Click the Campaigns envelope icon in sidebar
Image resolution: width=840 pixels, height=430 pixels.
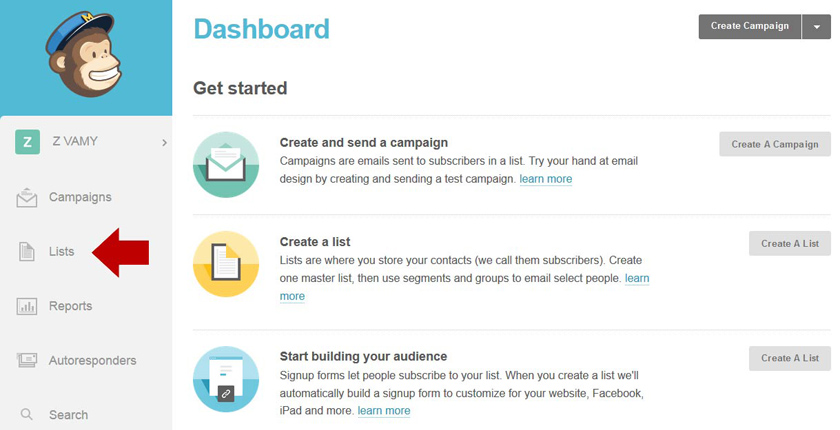27,198
